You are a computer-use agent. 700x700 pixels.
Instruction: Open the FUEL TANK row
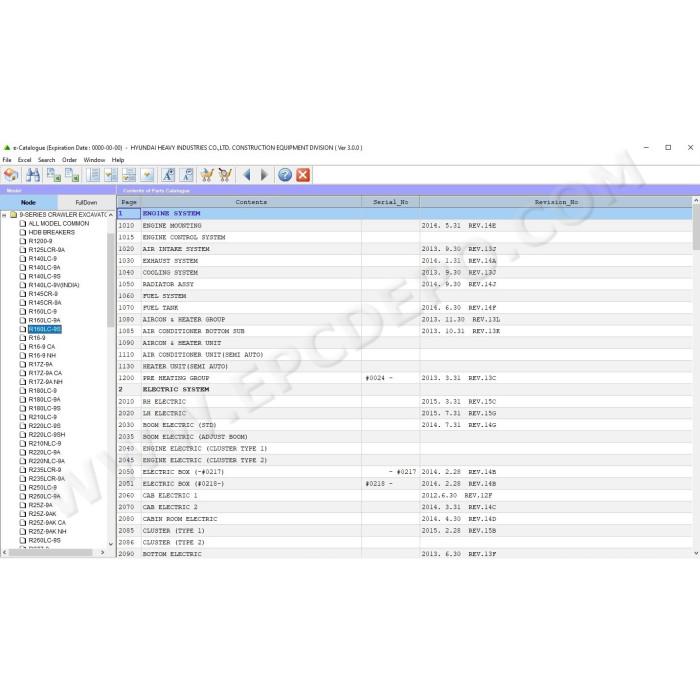404,308
